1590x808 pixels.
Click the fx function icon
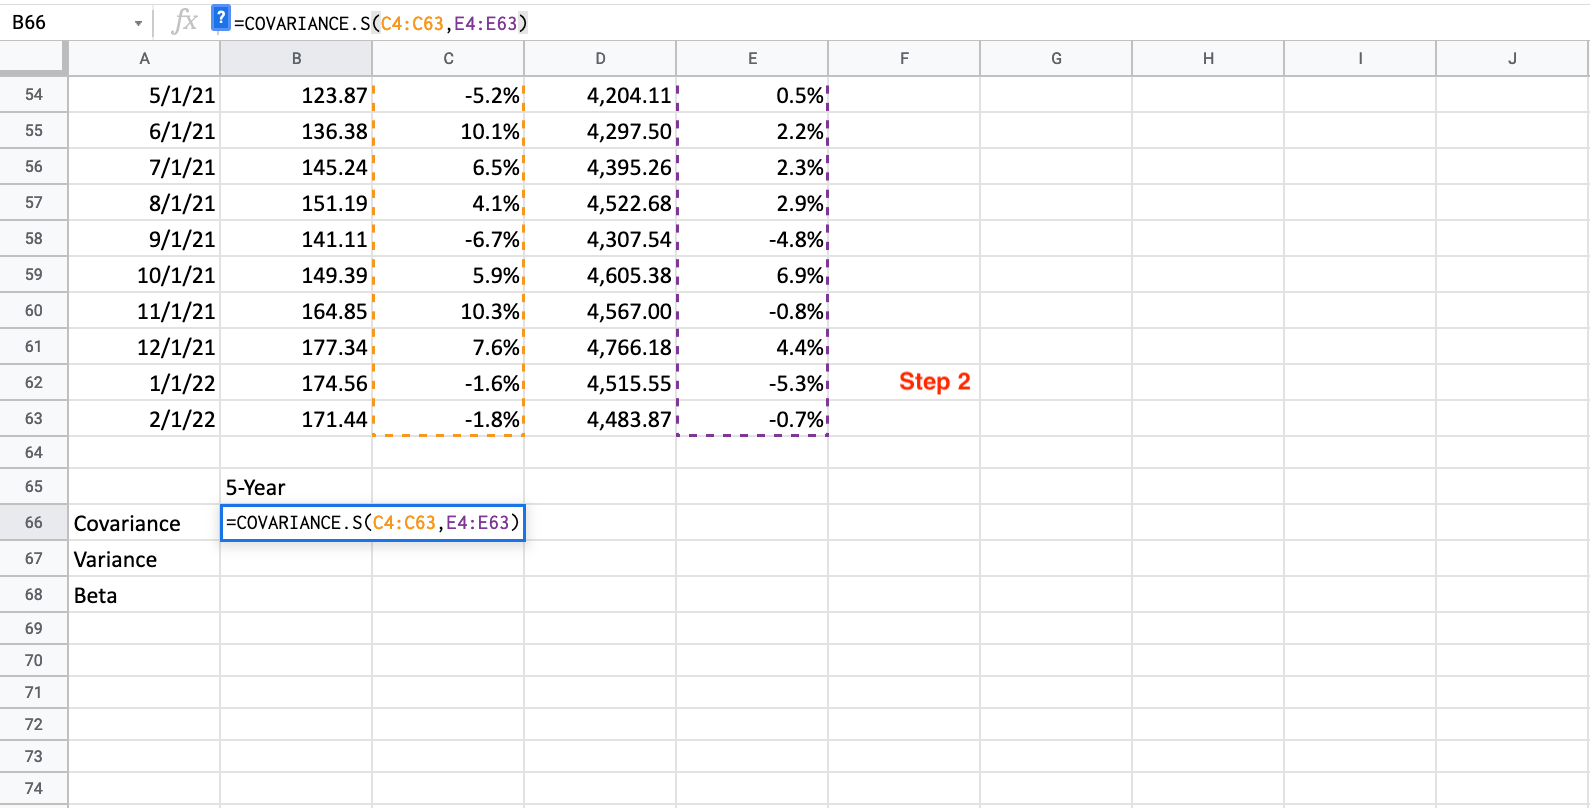184,21
